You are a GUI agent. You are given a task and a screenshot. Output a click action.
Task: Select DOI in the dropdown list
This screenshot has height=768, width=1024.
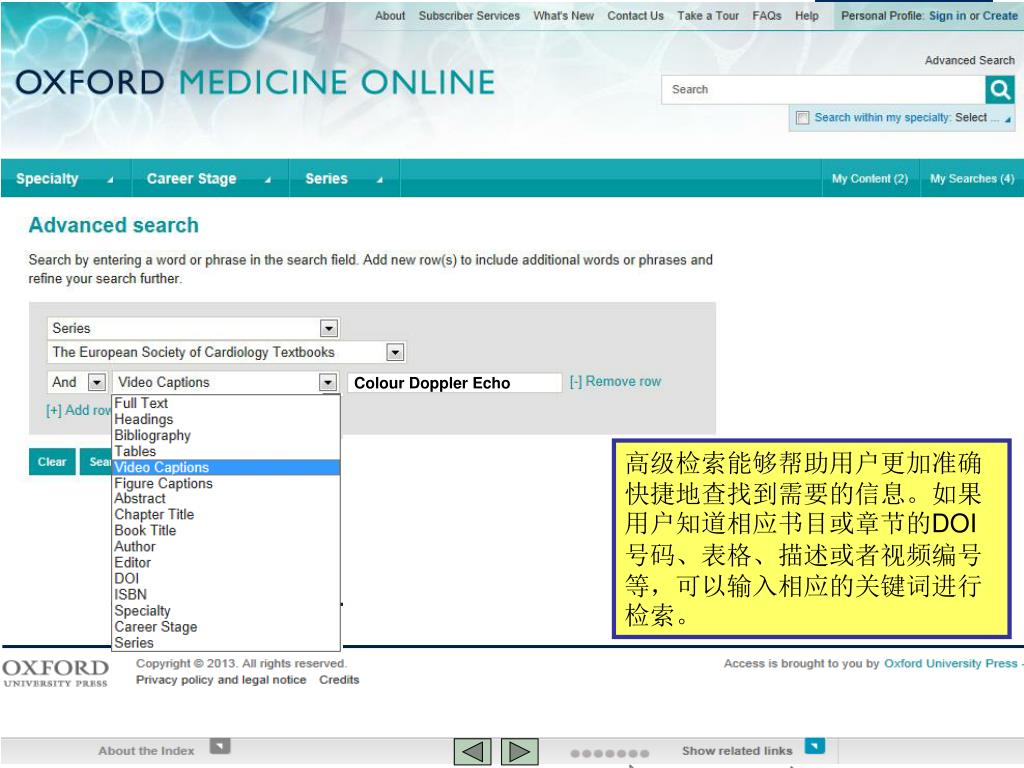click(x=226, y=579)
